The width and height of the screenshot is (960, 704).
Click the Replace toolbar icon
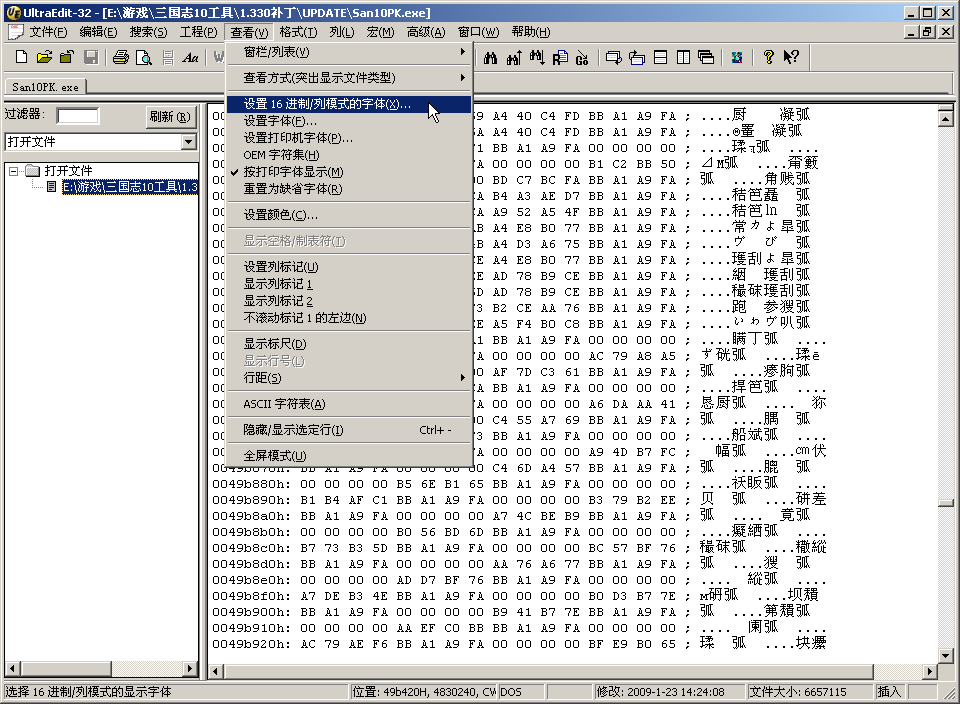560,58
